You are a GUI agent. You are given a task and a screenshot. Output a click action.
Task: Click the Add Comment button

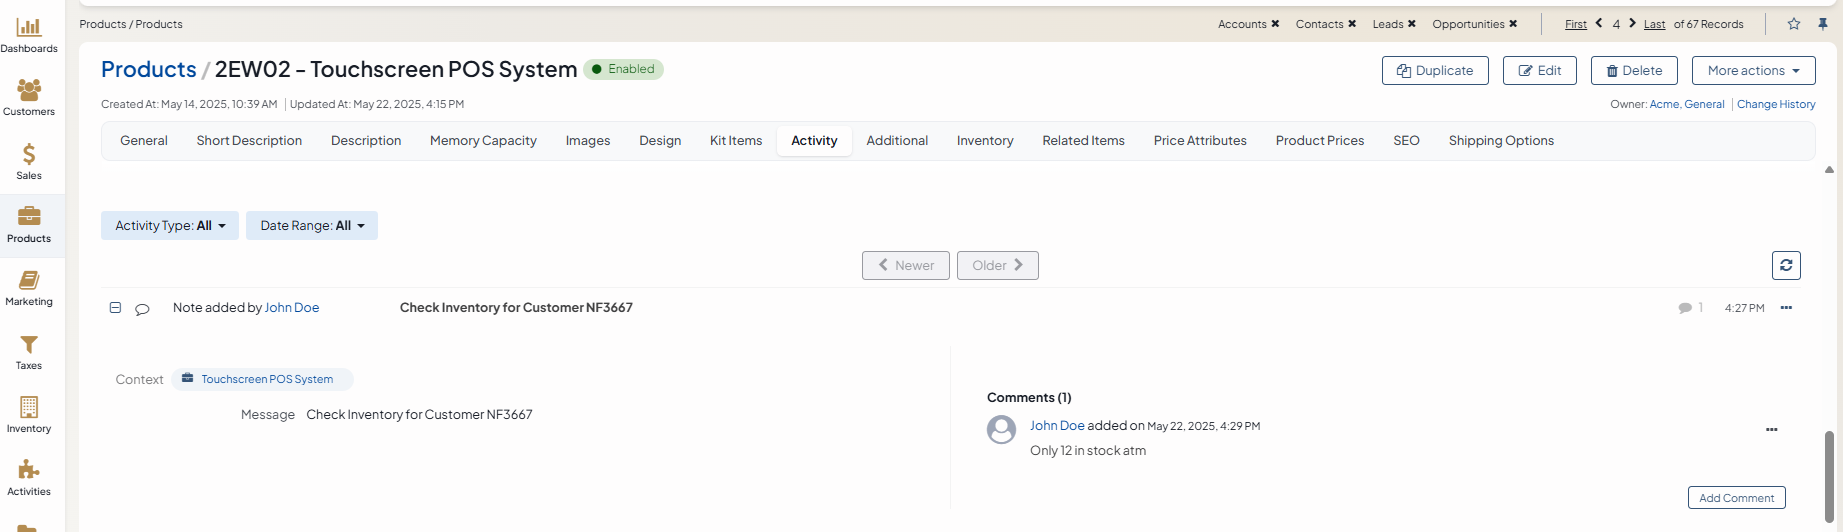(1736, 498)
